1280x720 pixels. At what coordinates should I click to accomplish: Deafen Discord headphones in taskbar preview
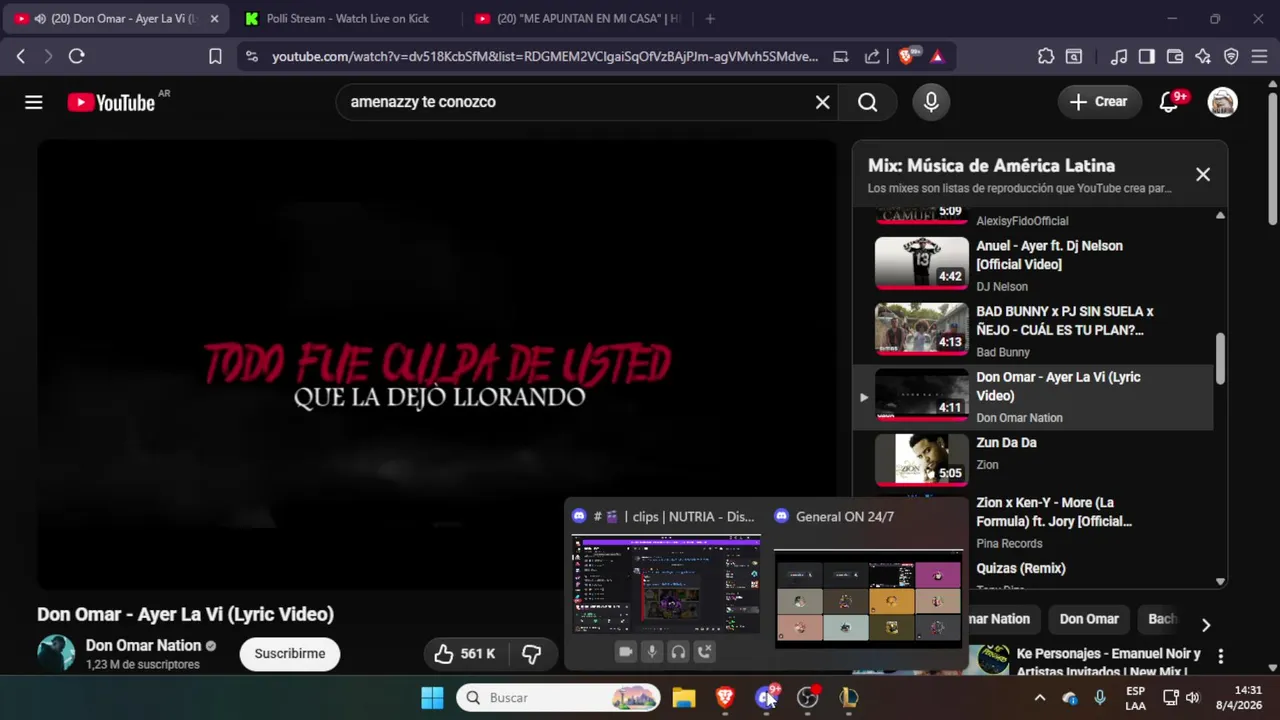[678, 652]
